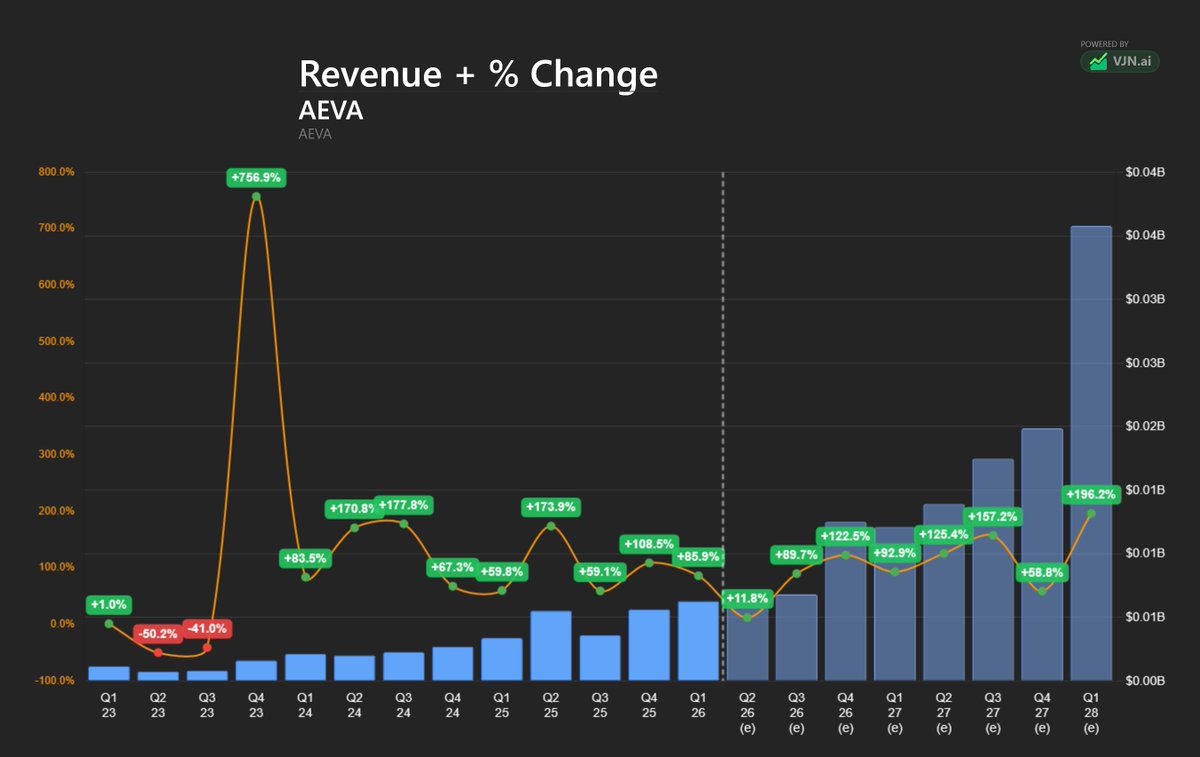This screenshot has width=1200, height=757.
Task: Click the Q1 26 revenue bar
Action: [x=698, y=641]
